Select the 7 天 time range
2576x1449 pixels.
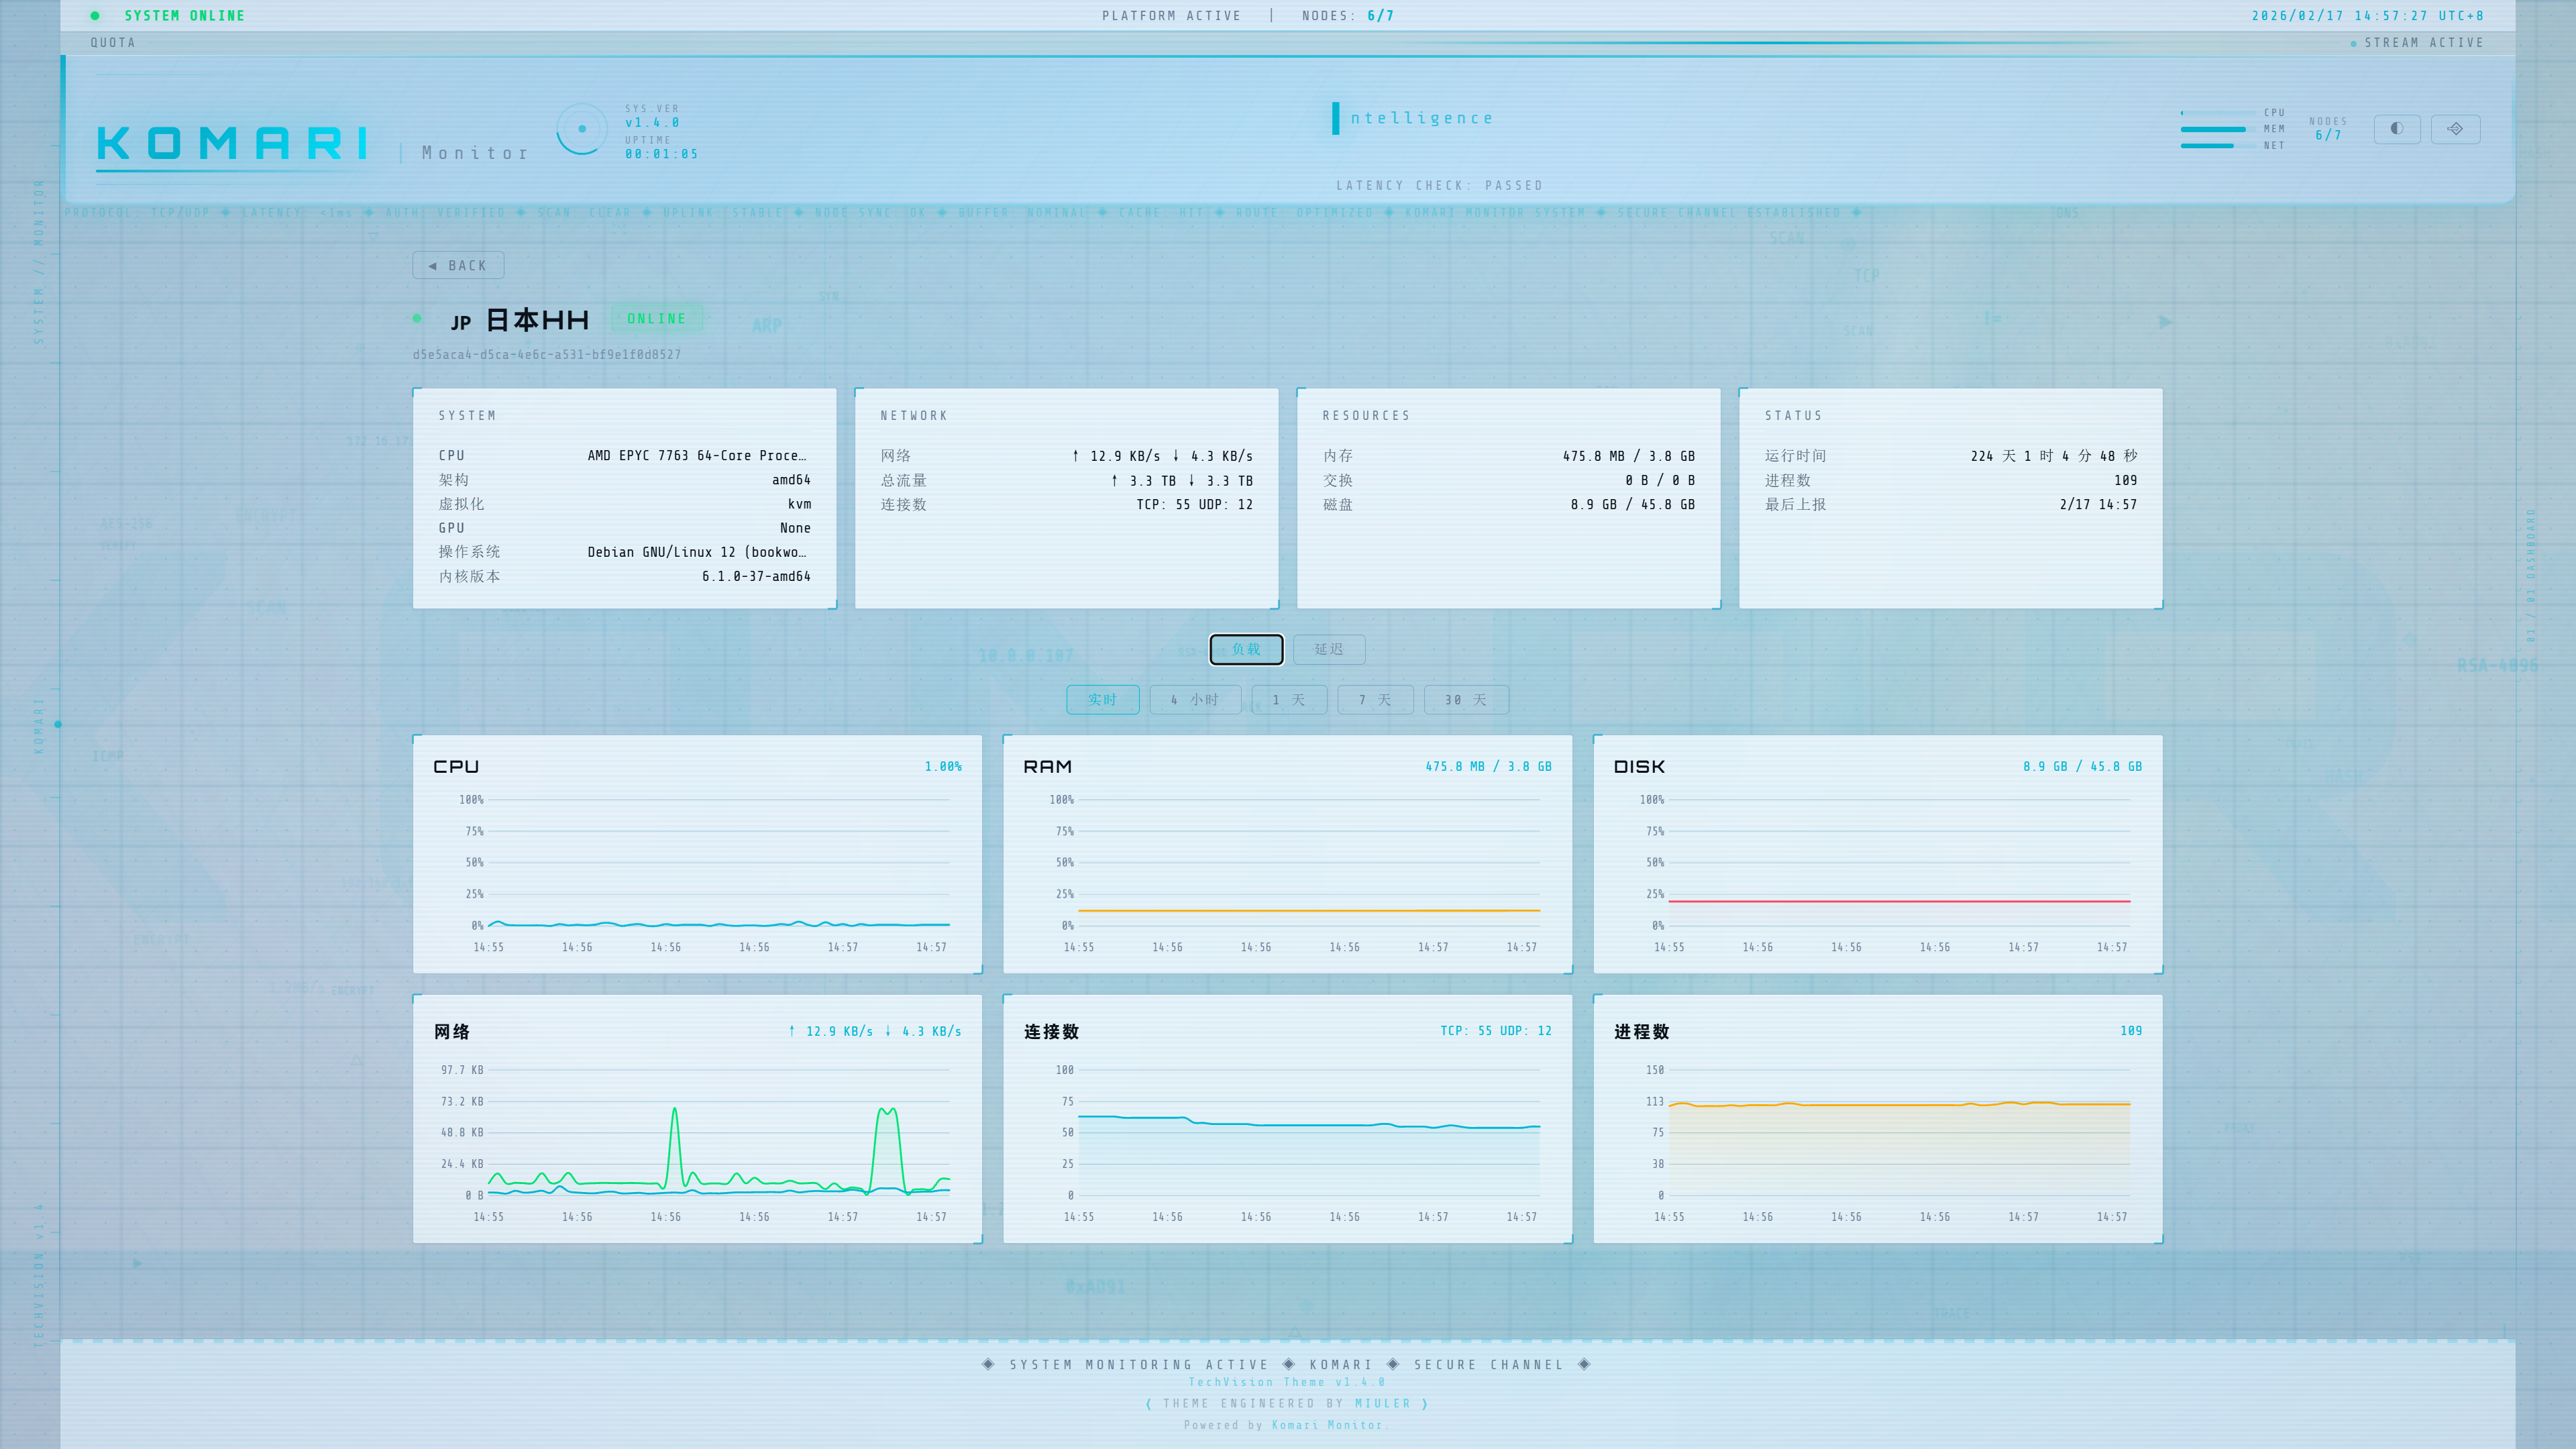1375,700
